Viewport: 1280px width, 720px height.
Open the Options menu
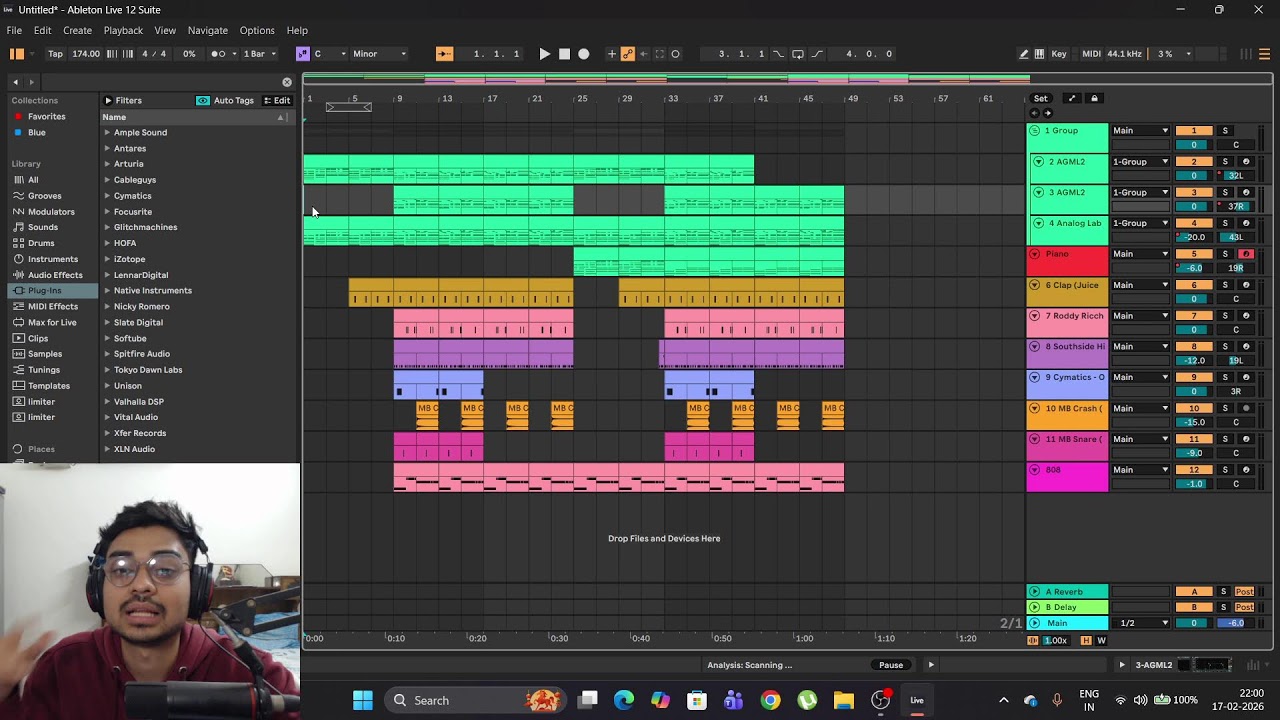(257, 30)
